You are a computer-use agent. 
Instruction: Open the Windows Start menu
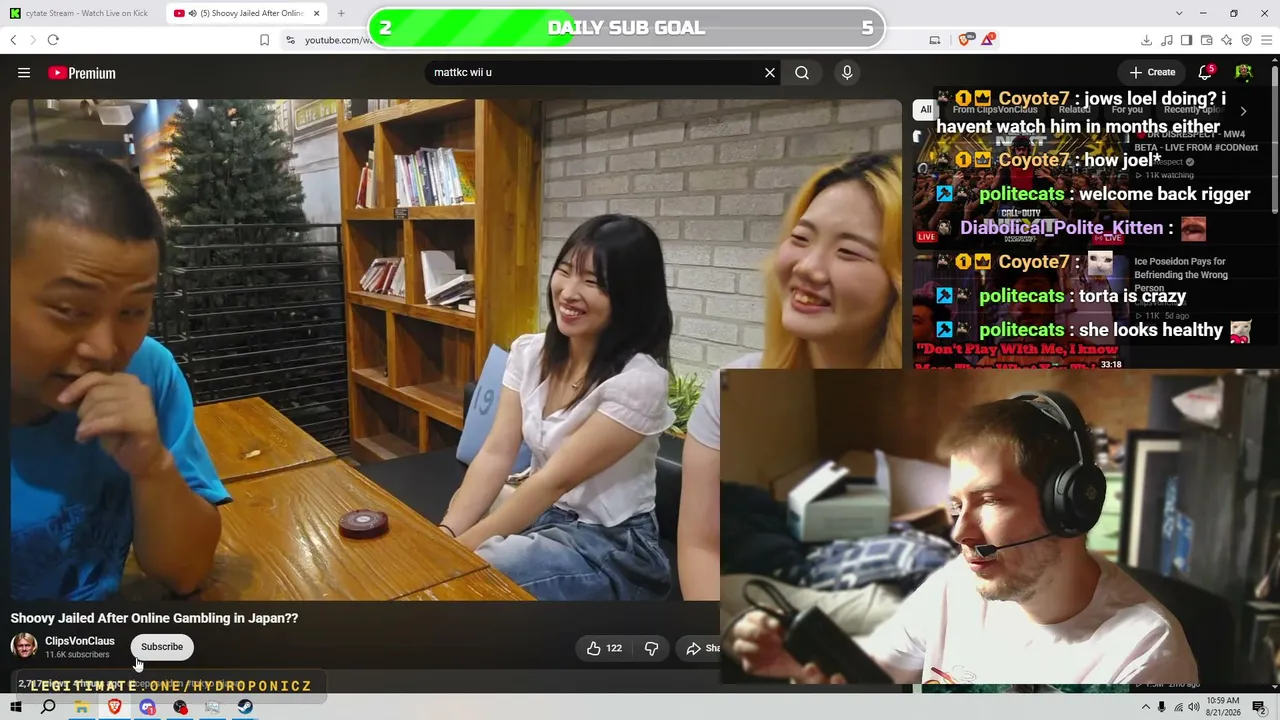click(x=16, y=707)
